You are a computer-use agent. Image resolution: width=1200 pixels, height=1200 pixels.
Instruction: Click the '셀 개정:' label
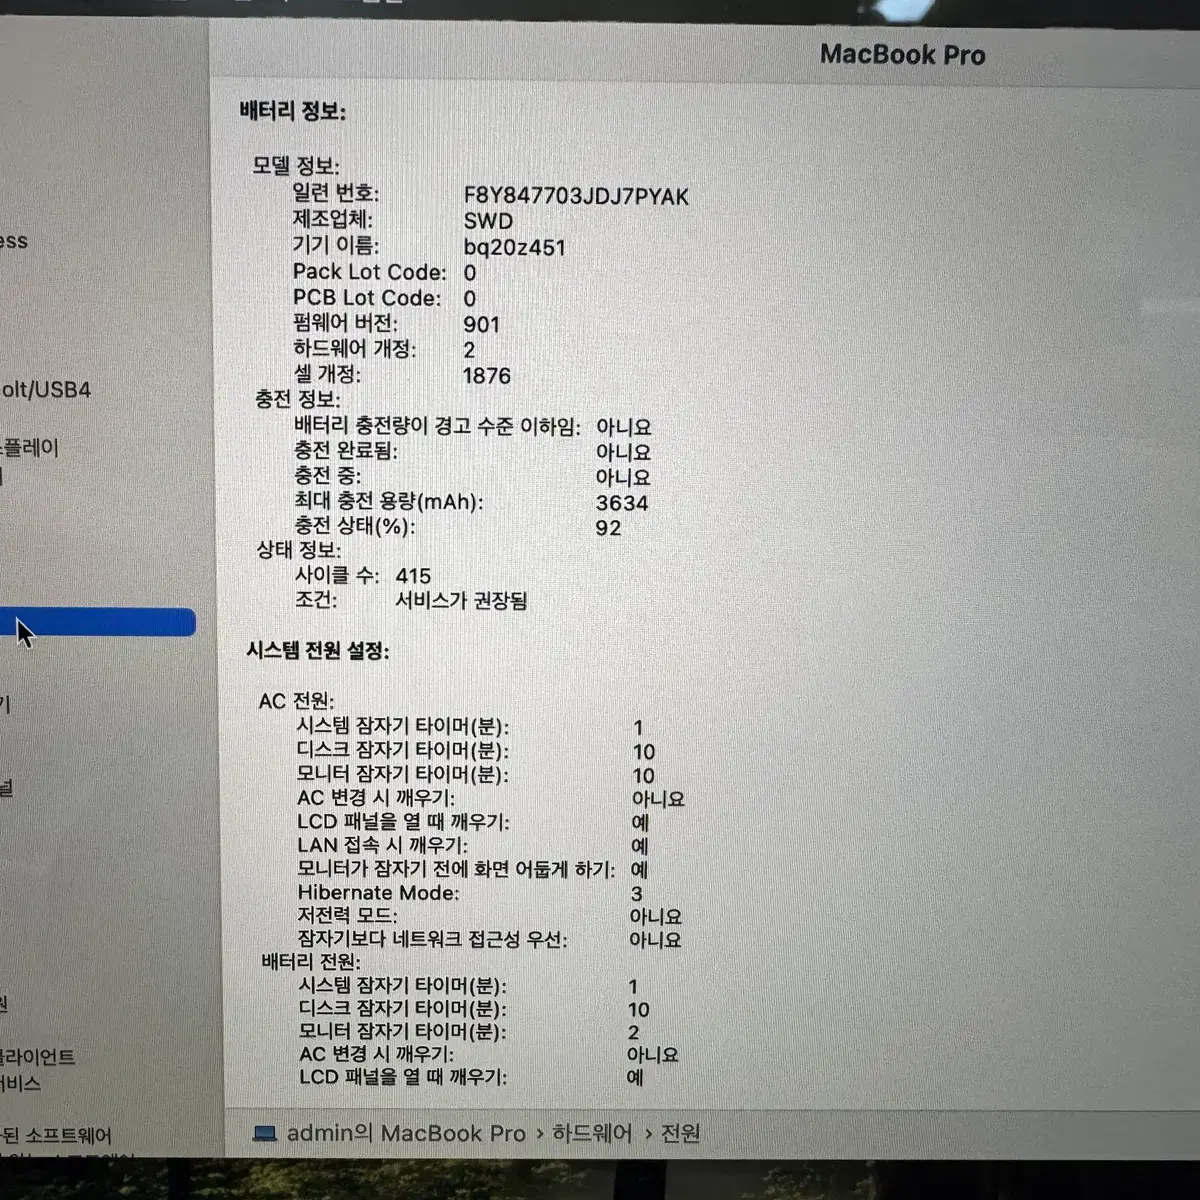pyautogui.click(x=327, y=374)
